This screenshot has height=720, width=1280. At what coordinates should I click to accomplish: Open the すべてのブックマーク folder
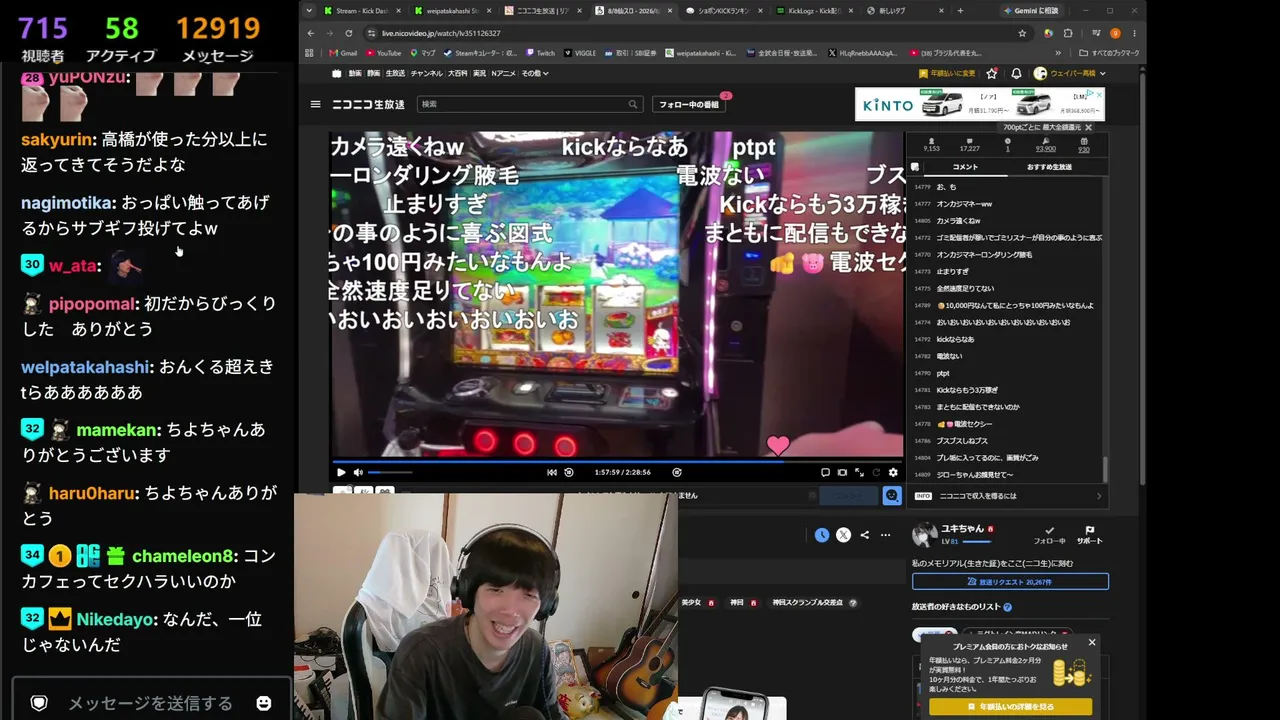coord(1110,53)
